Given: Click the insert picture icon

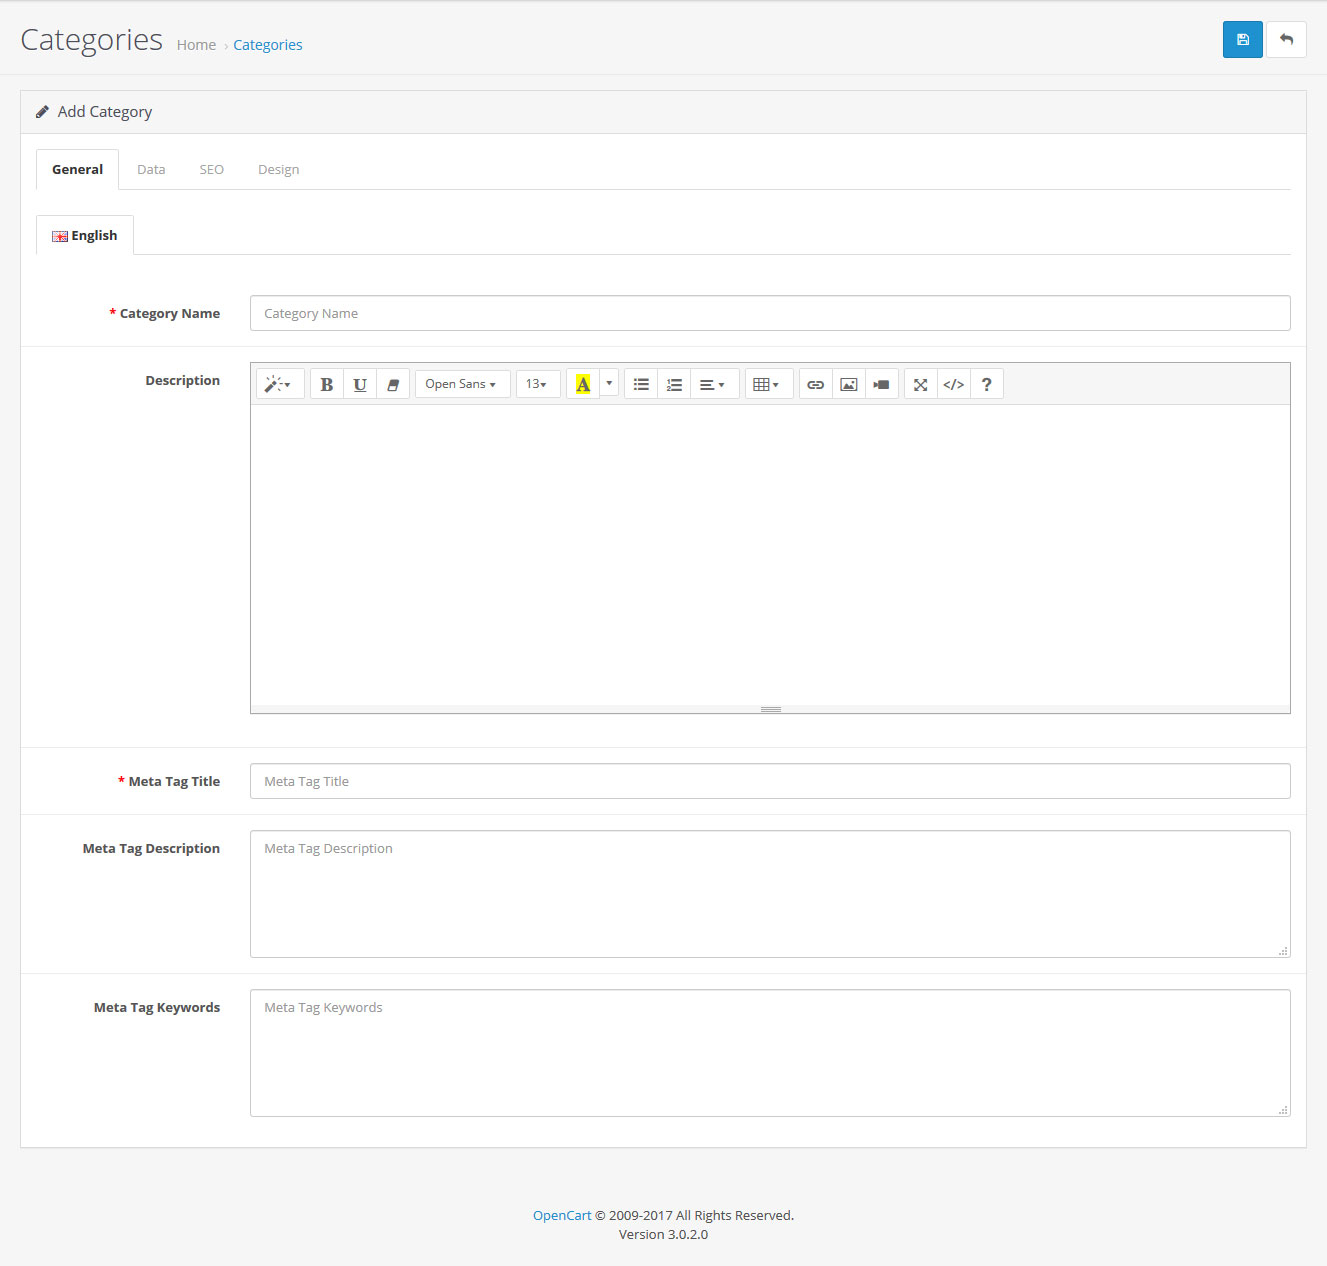Looking at the screenshot, I should point(849,384).
